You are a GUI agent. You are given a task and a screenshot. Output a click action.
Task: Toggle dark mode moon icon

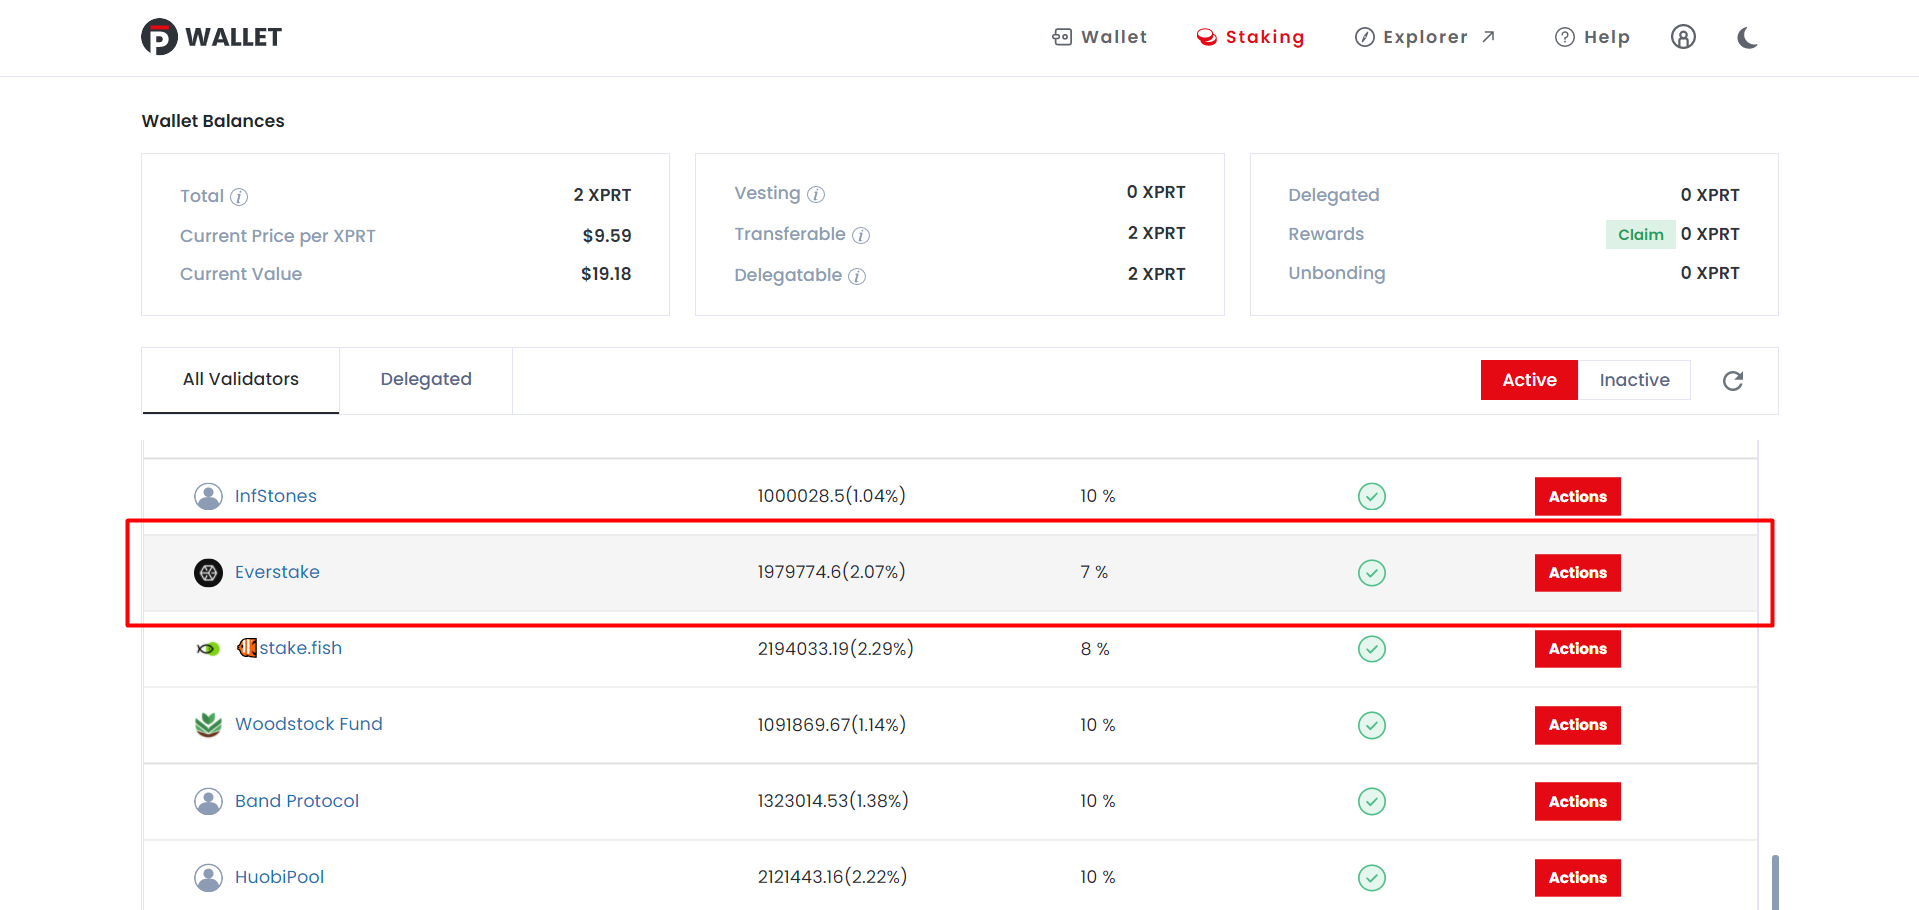tap(1747, 38)
